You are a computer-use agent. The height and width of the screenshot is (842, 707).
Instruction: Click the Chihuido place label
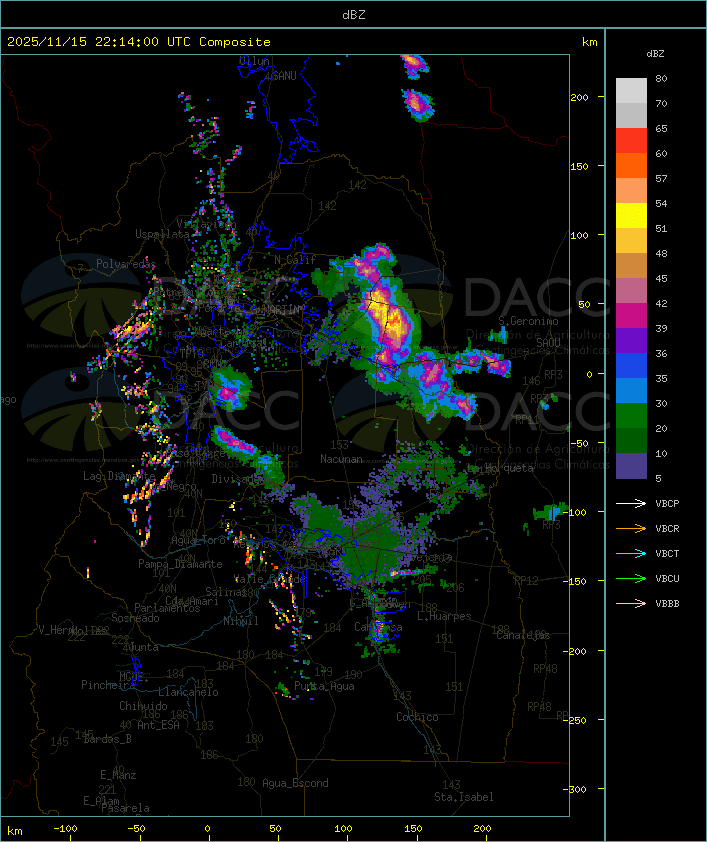143,706
